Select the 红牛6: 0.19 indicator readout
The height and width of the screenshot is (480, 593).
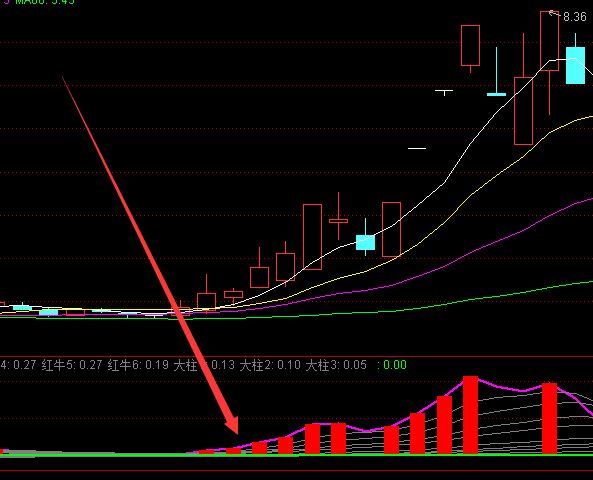(x=138, y=365)
